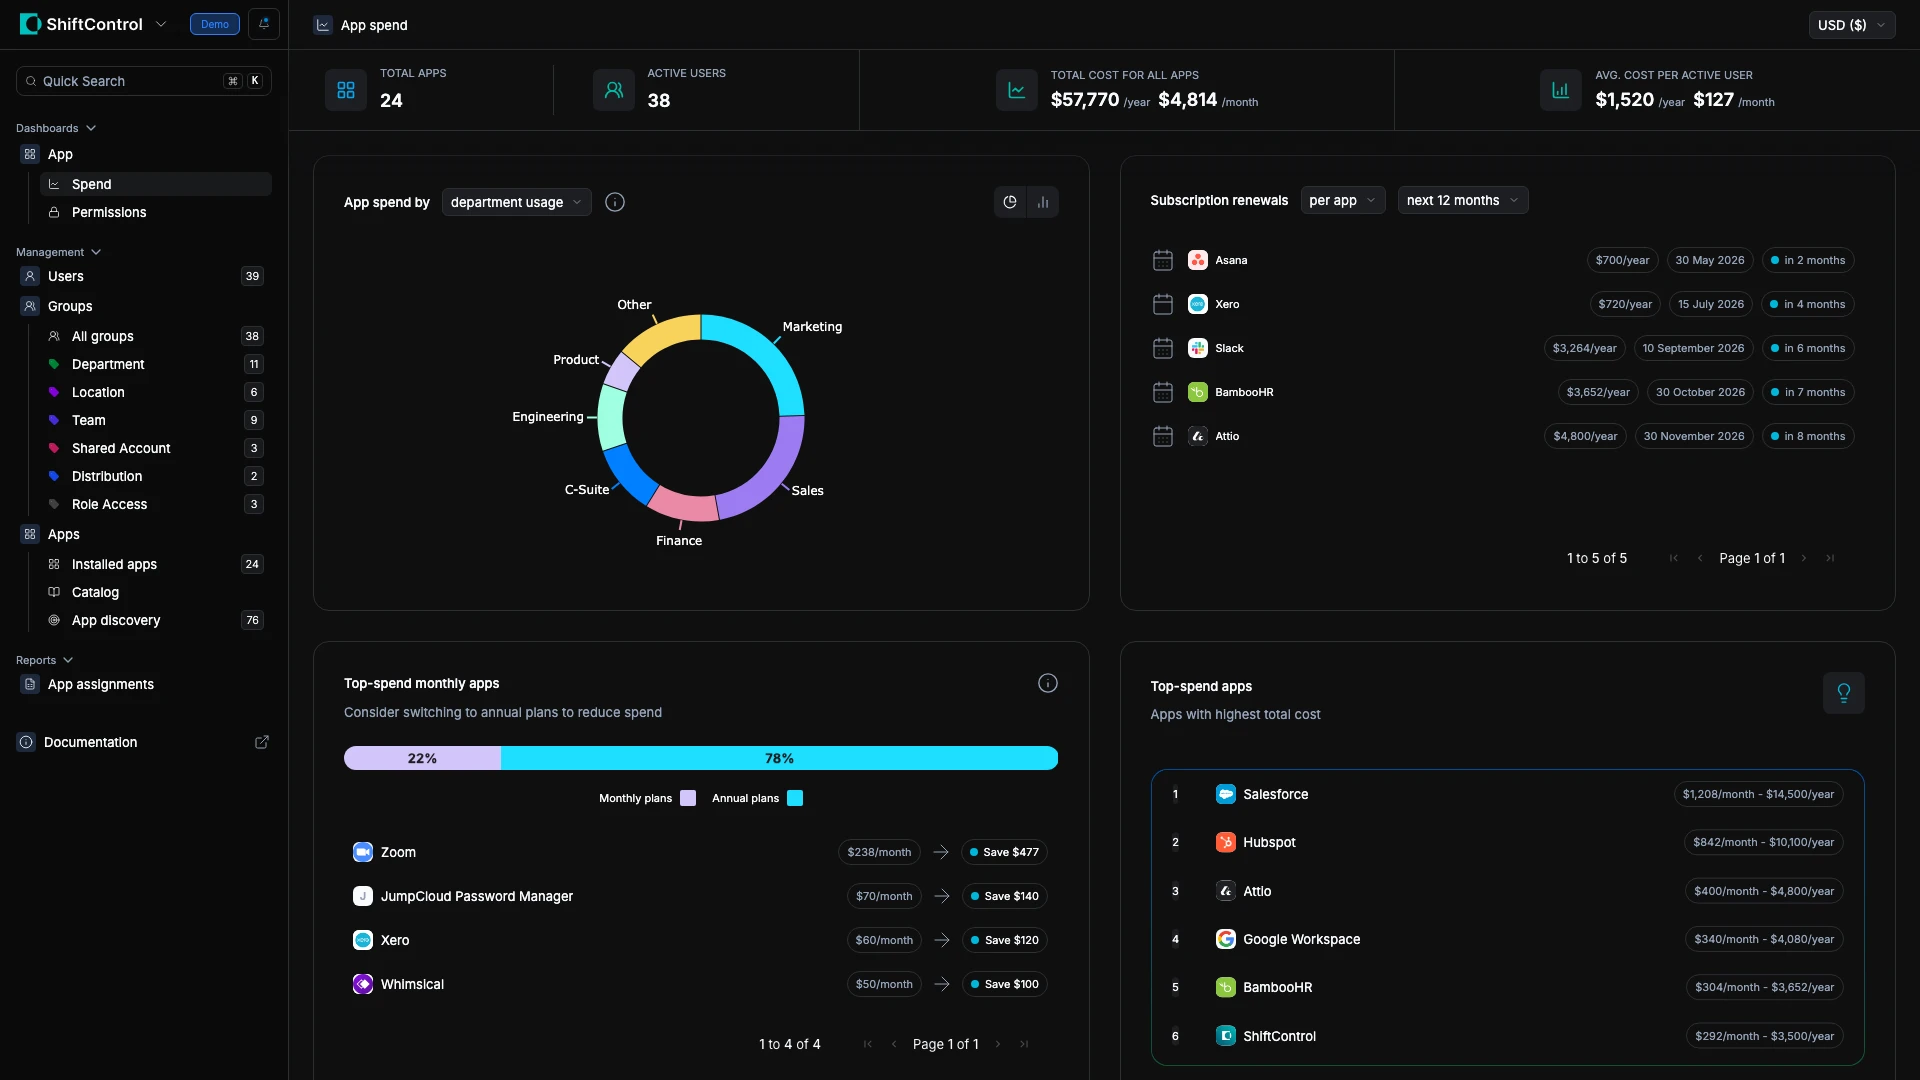This screenshot has width=1920, height=1080.
Task: Click the Zoom app icon
Action: [x=363, y=852]
